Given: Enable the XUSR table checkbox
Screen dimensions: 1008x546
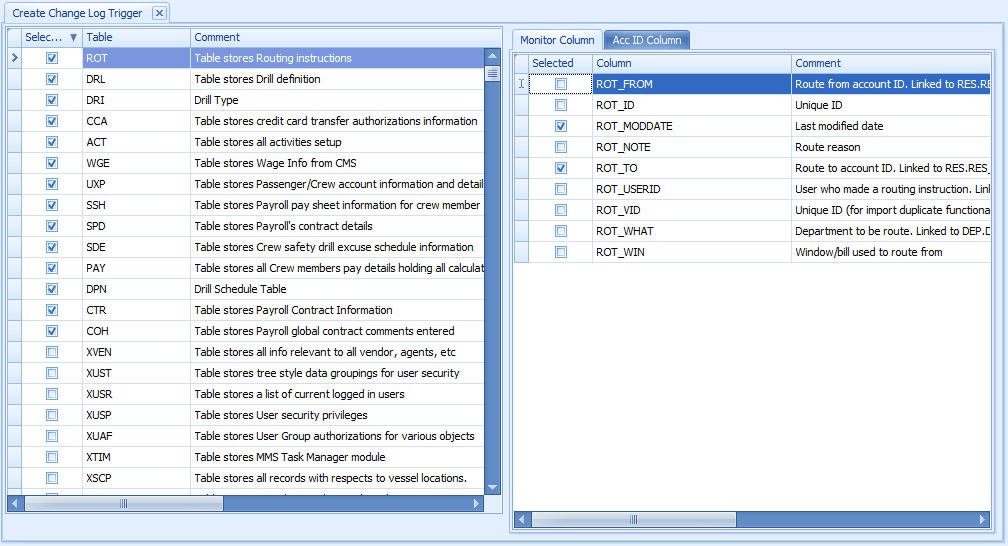Looking at the screenshot, I should coord(52,394).
